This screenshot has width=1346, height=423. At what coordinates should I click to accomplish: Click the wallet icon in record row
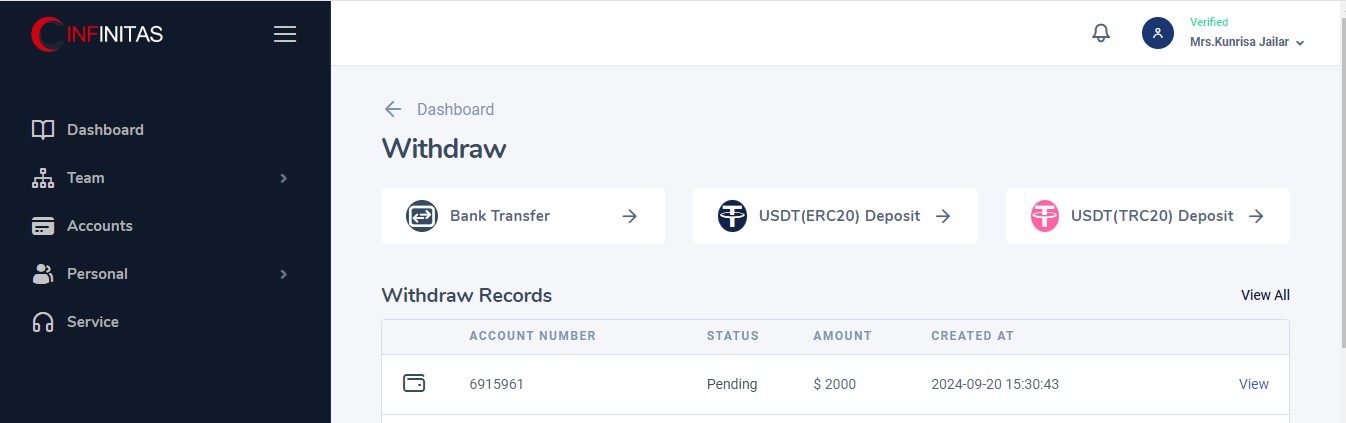pos(414,383)
